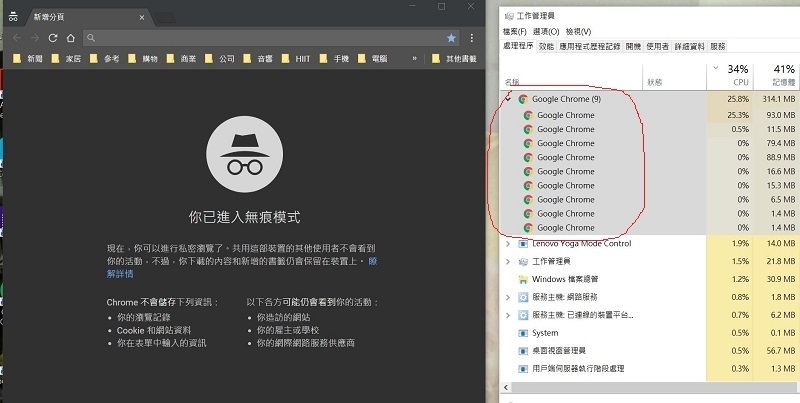Bookmark this page with the star icon
This screenshot has height=403, width=800.
point(451,38)
